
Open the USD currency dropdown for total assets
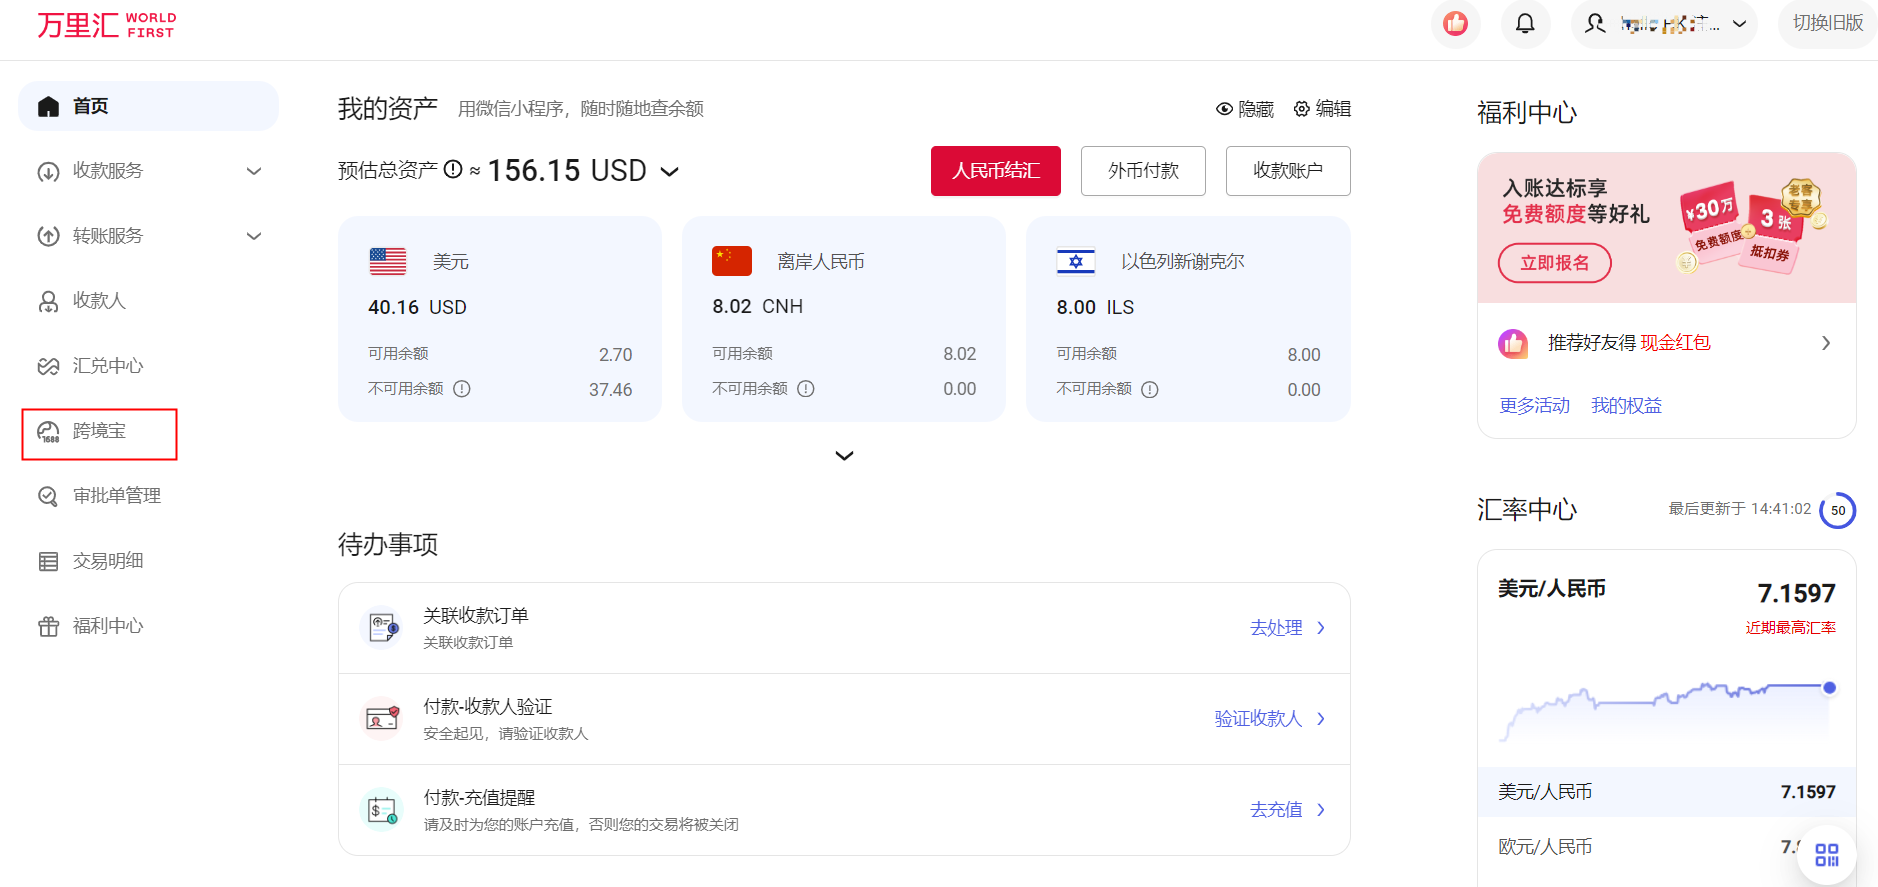tap(670, 172)
